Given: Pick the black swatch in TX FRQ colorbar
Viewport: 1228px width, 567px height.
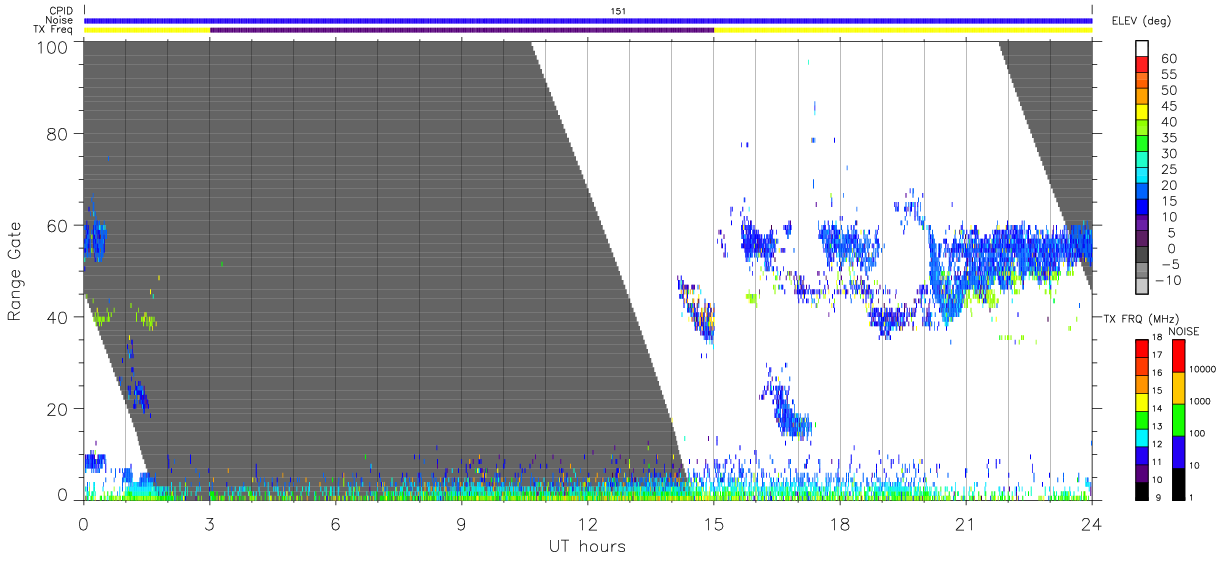Looking at the screenshot, I should 1142,490.
